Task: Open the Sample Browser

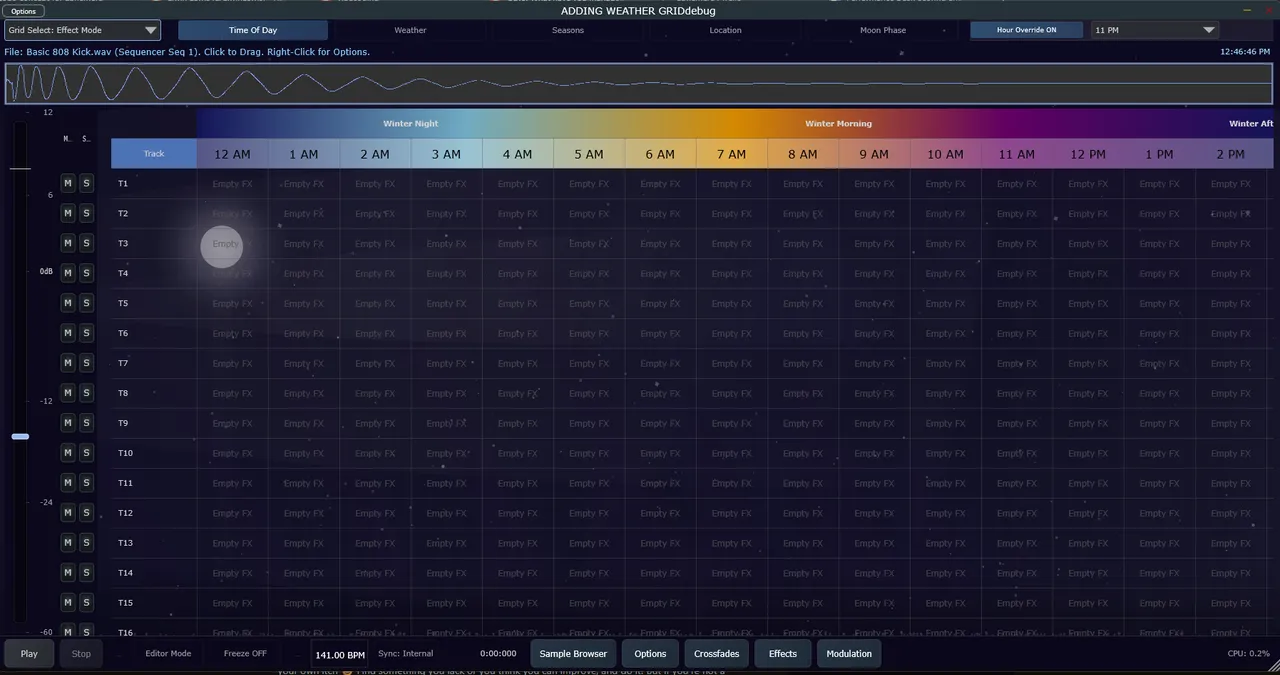Action: [x=573, y=654]
